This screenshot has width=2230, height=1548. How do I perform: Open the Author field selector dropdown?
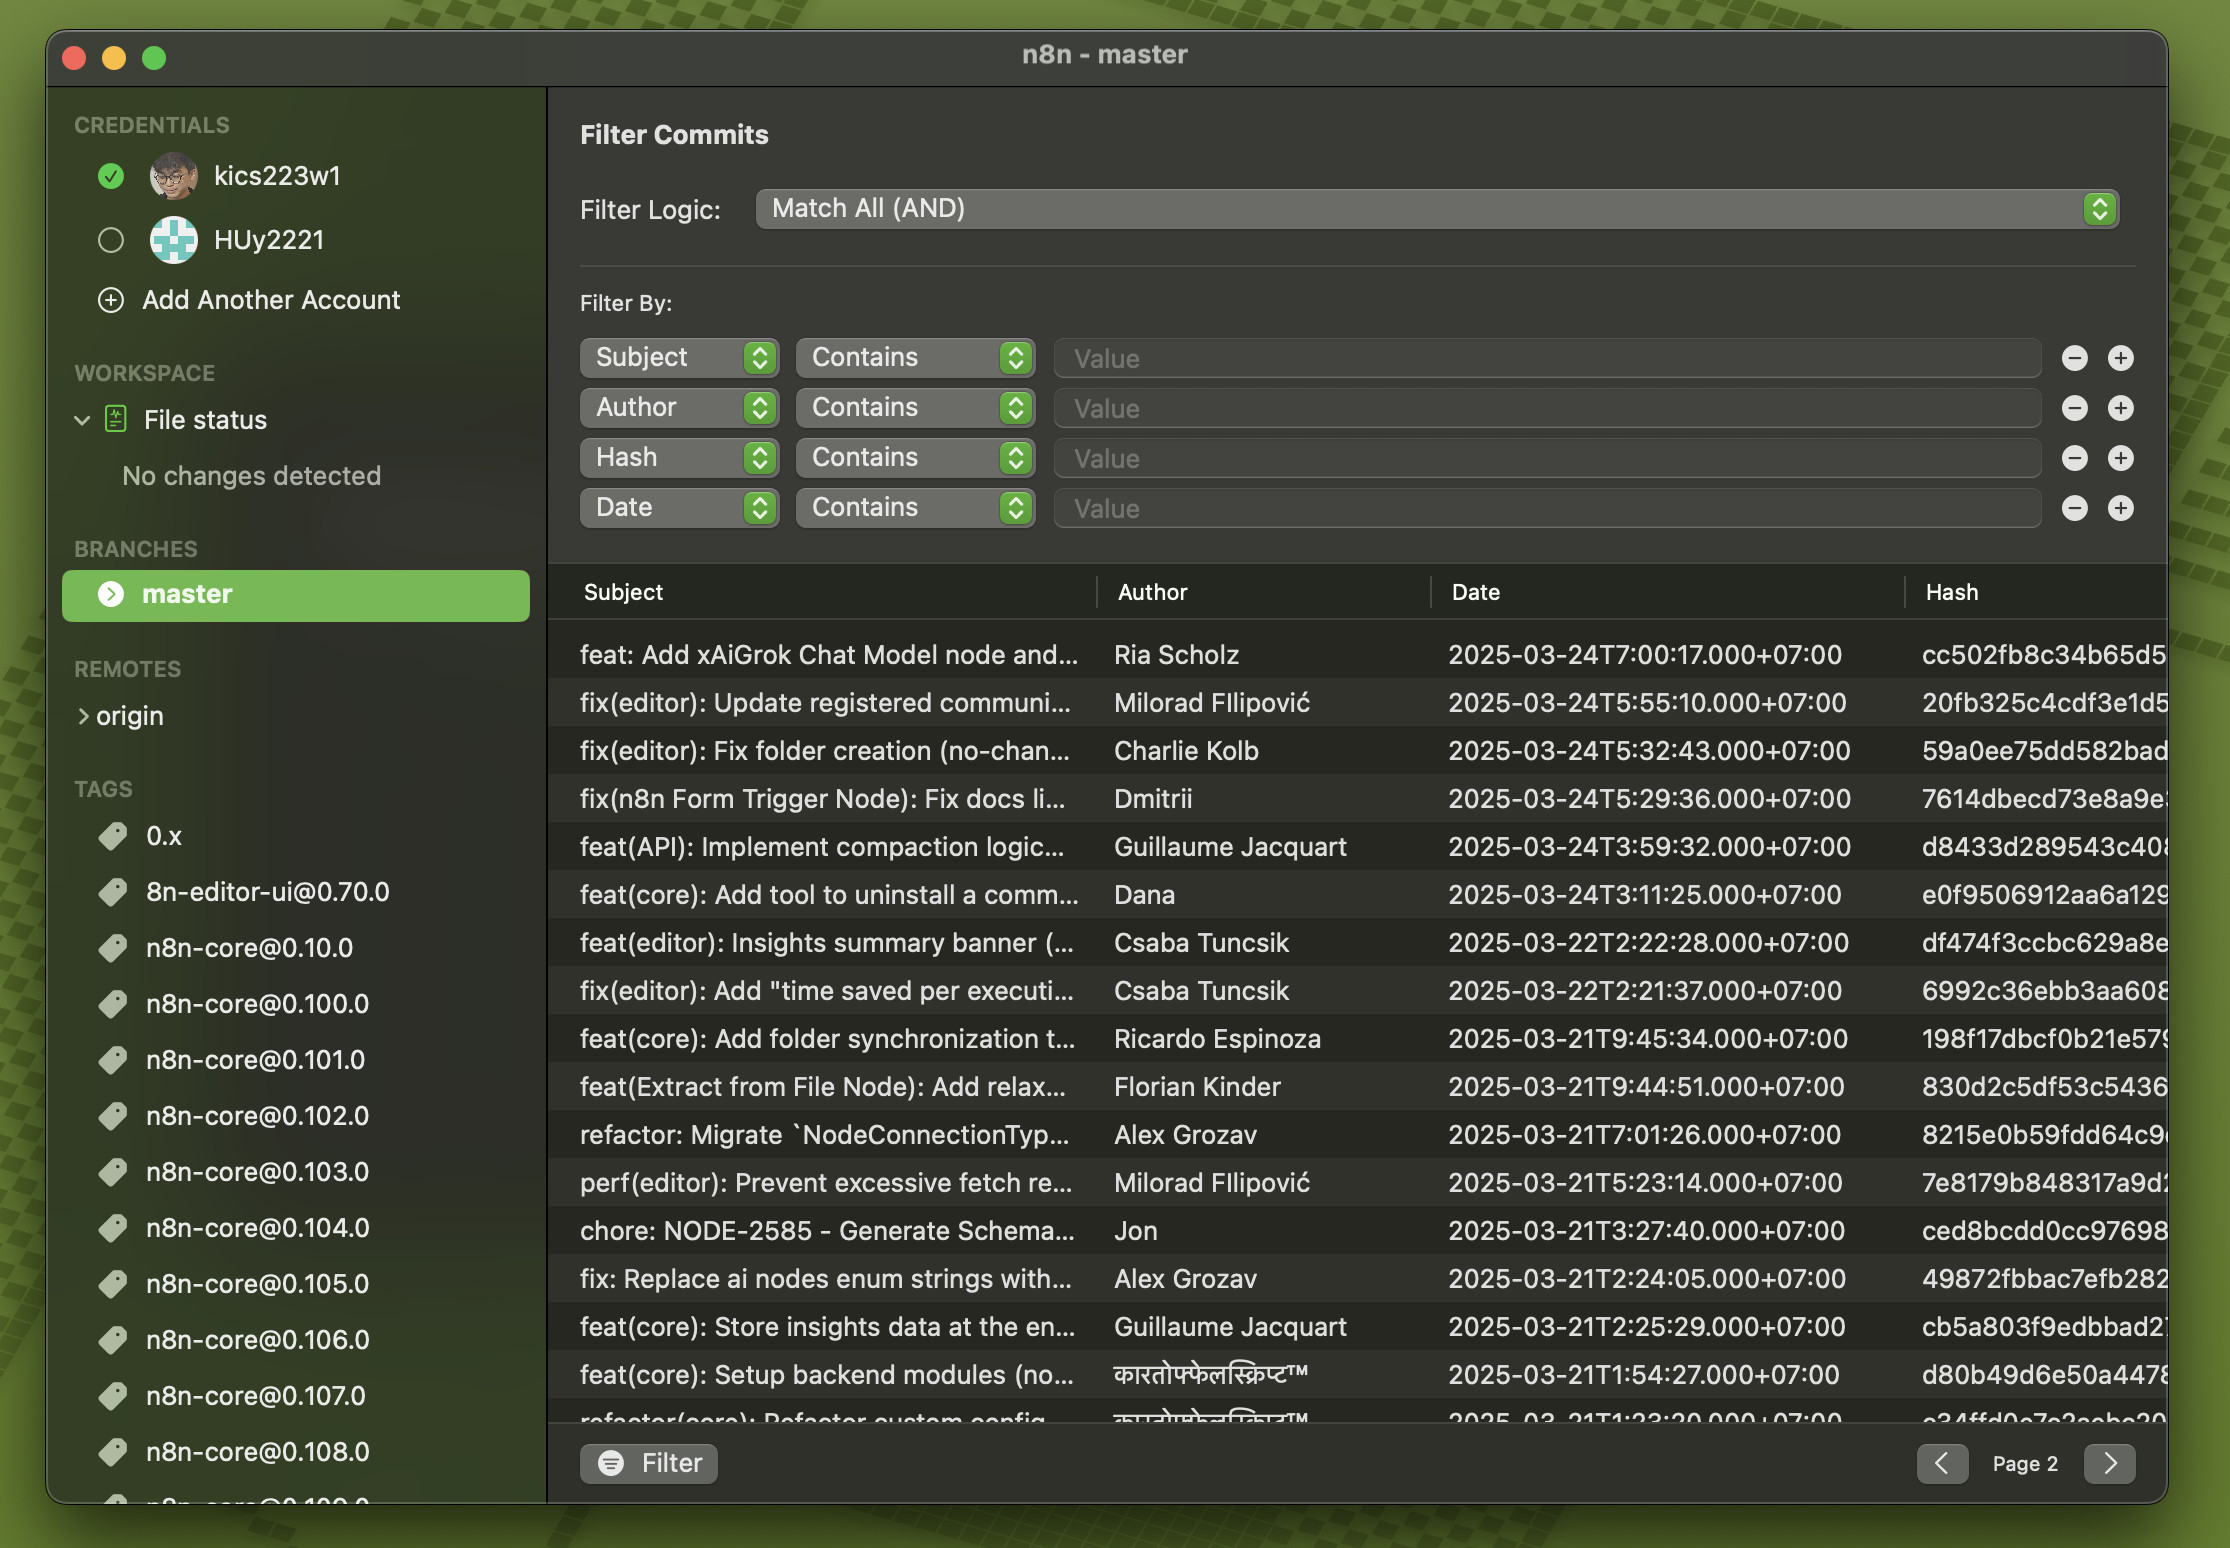[x=679, y=408]
